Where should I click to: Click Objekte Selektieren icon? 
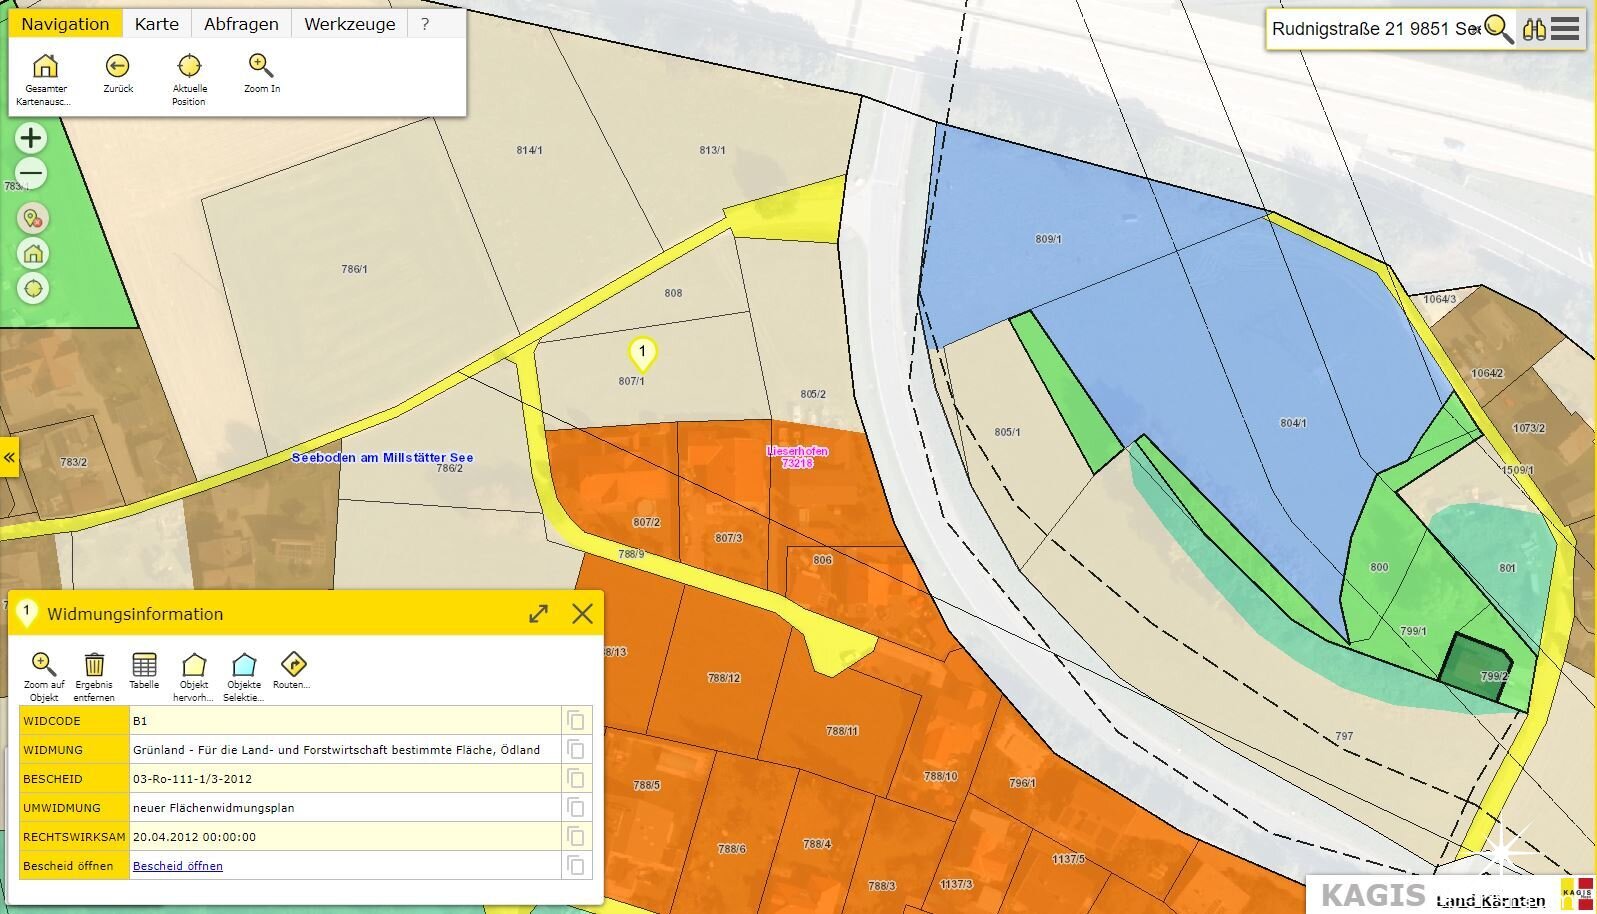(244, 665)
